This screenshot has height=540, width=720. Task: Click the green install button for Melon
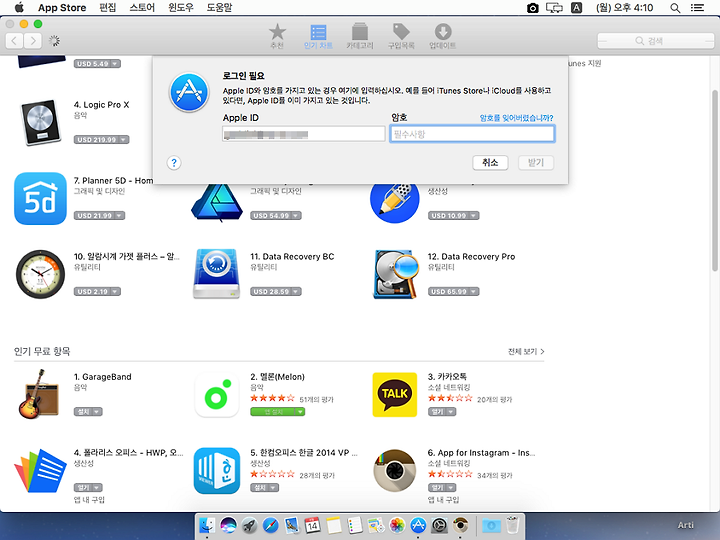pyautogui.click(x=277, y=412)
